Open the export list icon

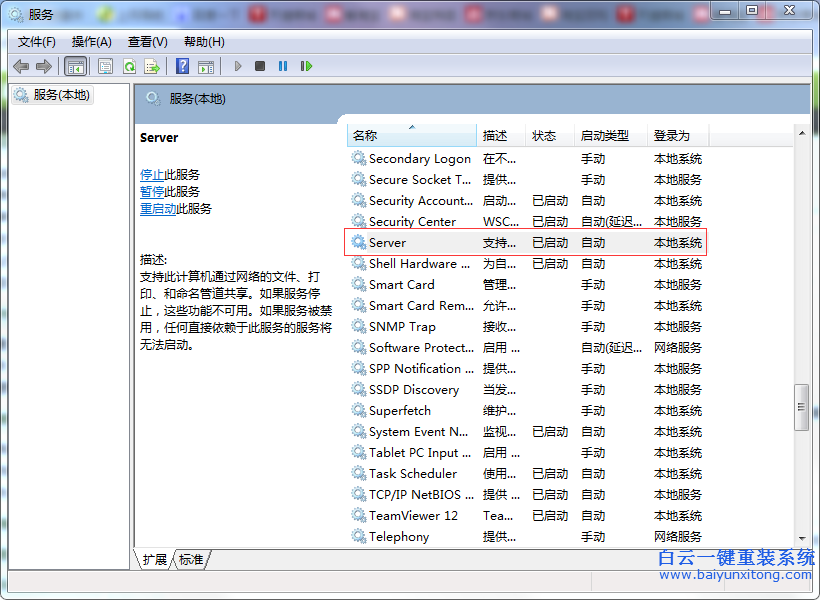click(152, 66)
